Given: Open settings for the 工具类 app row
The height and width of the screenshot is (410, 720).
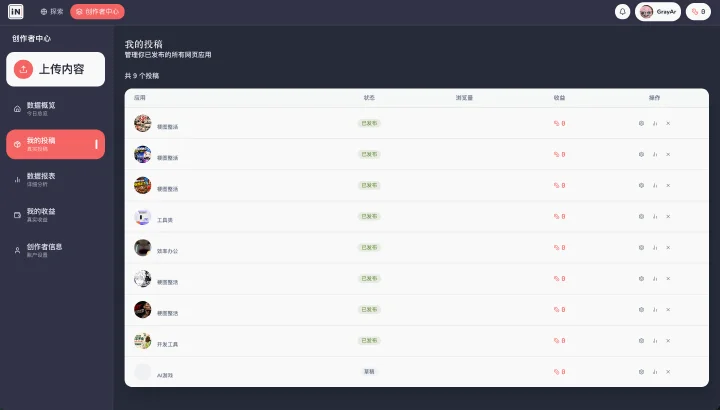Looking at the screenshot, I should tap(641, 217).
